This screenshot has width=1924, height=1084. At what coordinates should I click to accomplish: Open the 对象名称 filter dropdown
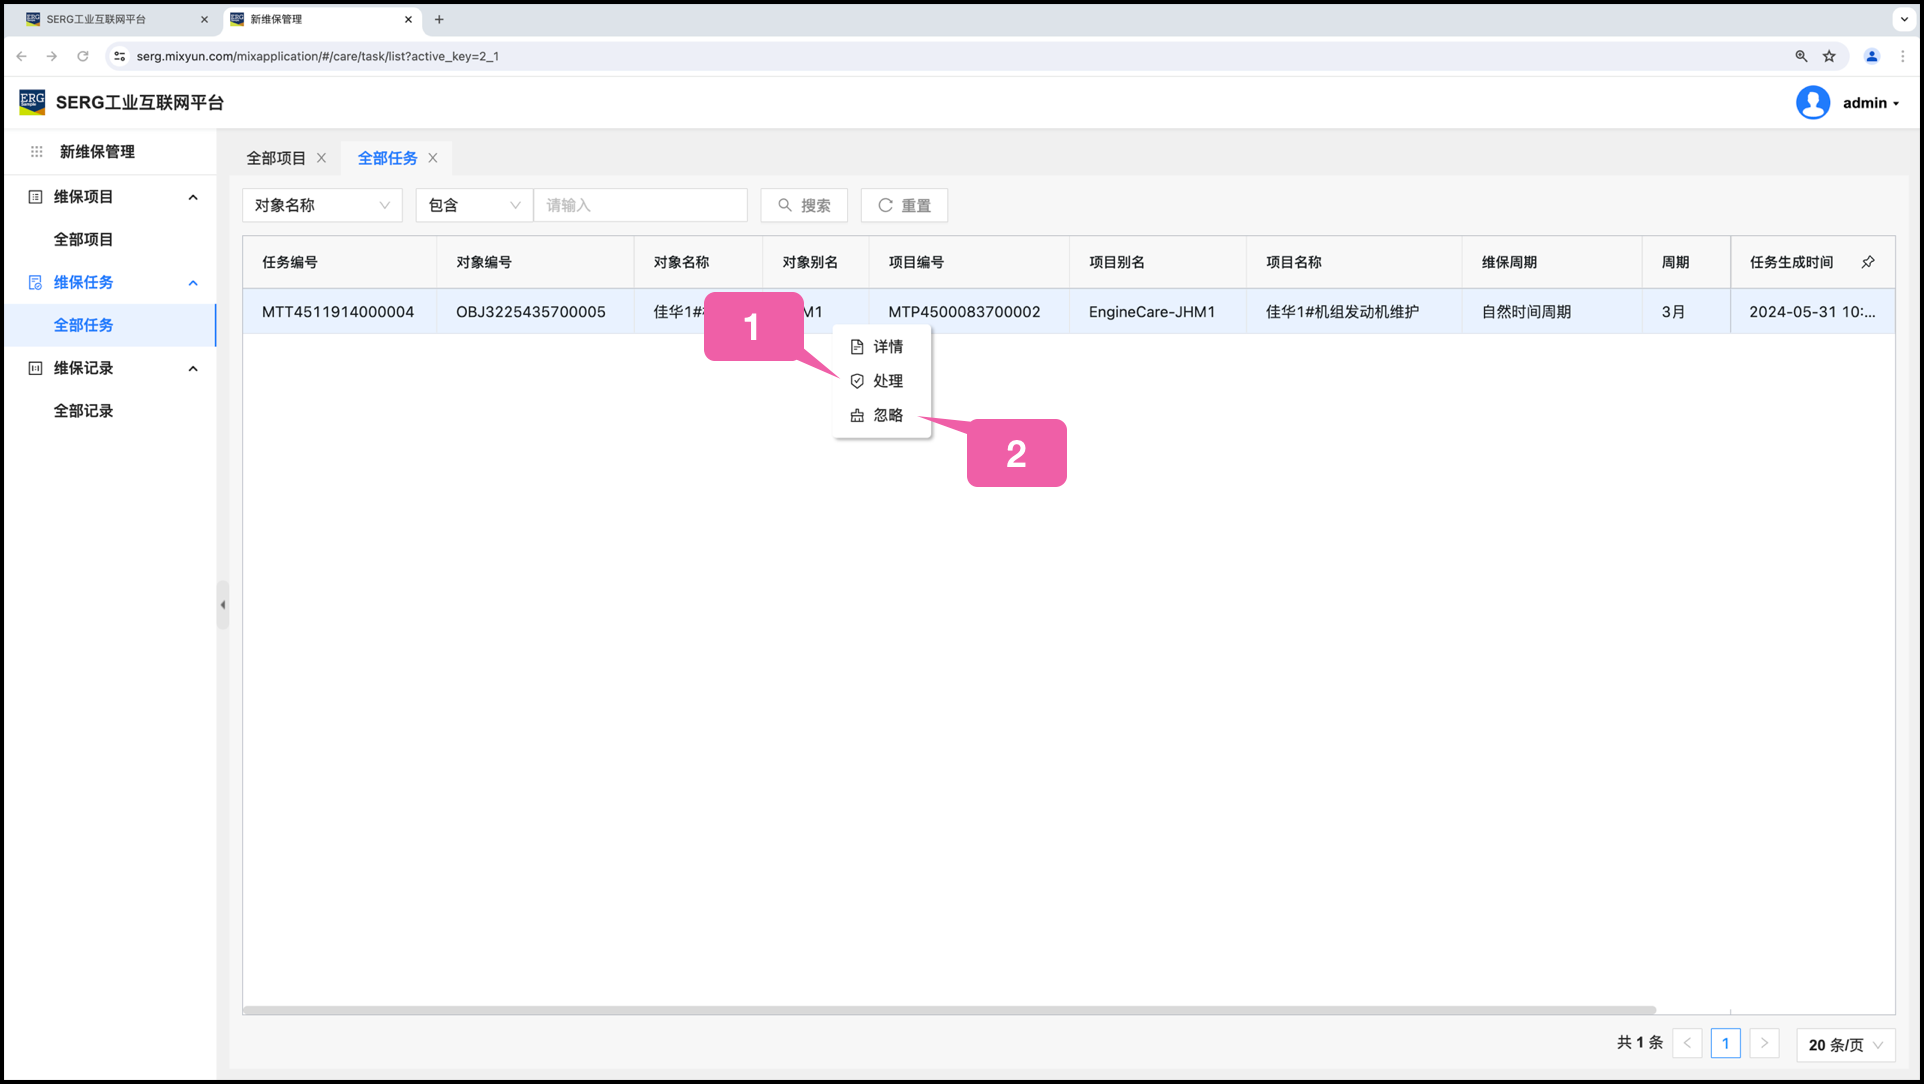click(x=321, y=205)
